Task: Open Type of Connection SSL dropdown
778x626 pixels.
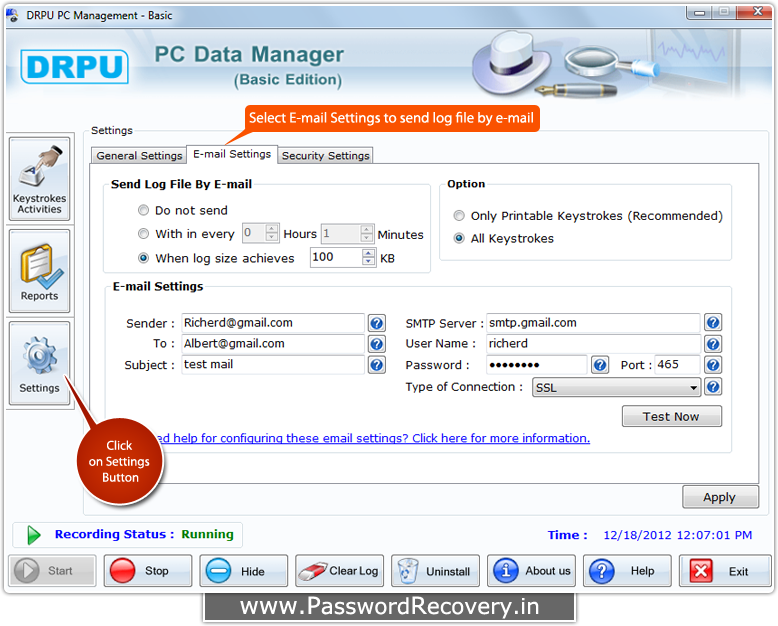Action: coord(616,387)
